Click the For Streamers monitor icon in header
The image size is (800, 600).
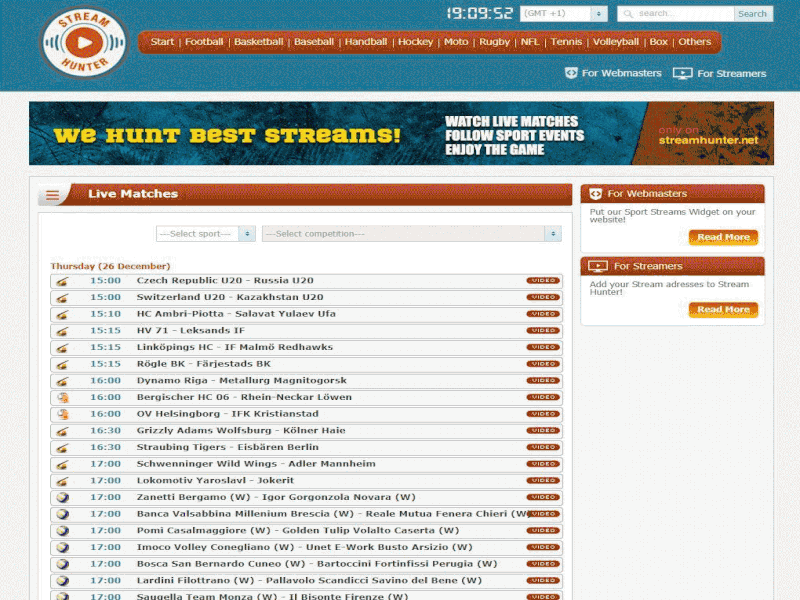click(682, 73)
